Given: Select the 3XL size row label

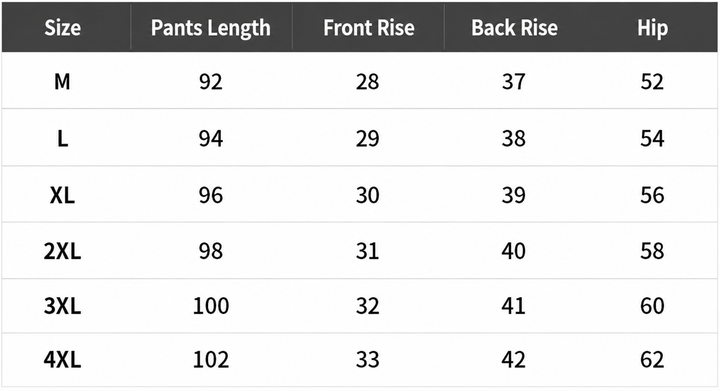Looking at the screenshot, I should pos(62,306).
